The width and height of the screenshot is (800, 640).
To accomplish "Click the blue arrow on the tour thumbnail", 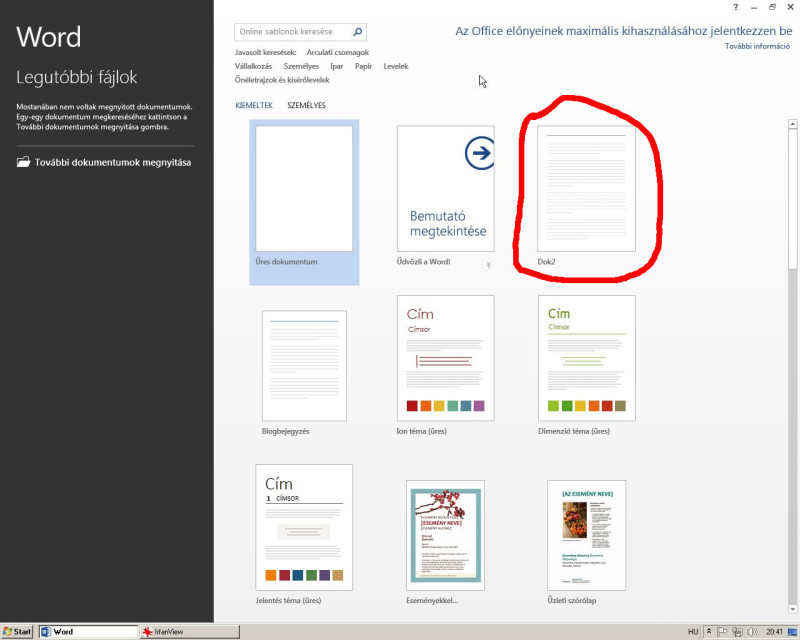I will [x=480, y=153].
